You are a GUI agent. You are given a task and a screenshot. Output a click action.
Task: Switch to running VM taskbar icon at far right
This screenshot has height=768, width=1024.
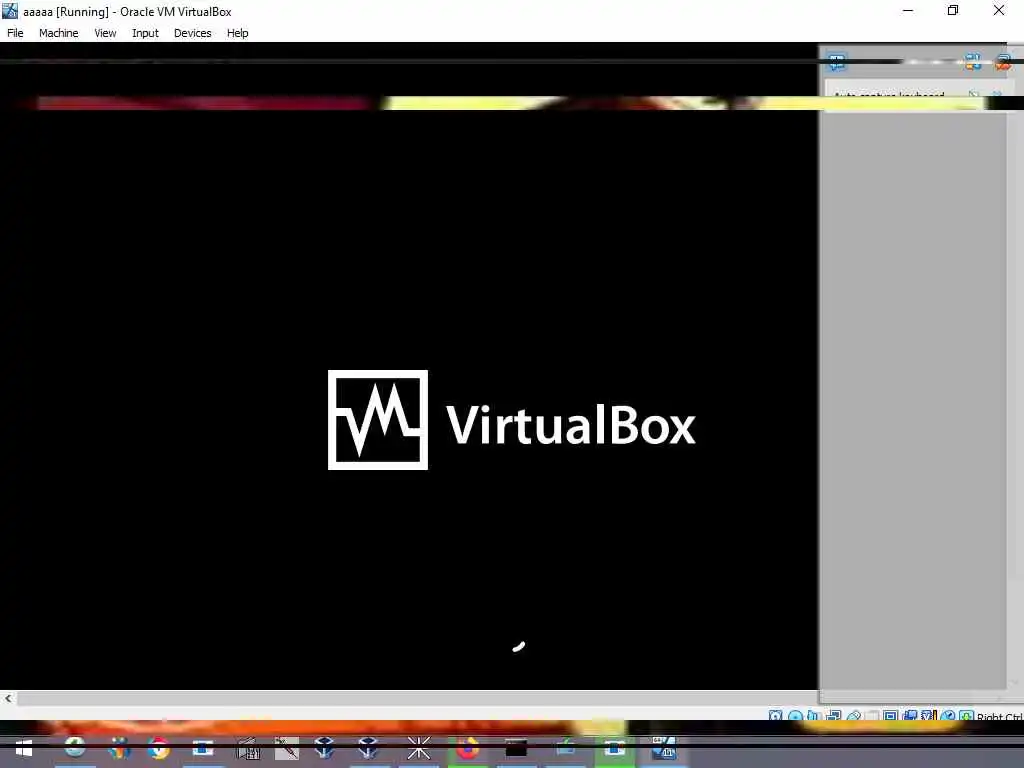(664, 748)
